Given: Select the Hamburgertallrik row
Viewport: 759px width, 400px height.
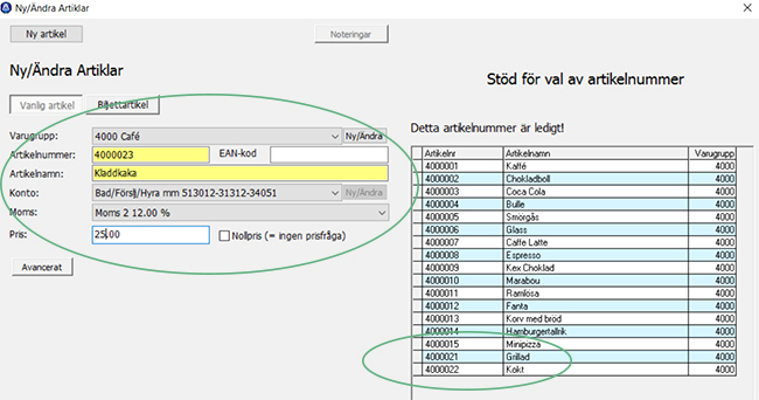Looking at the screenshot, I should 574,331.
